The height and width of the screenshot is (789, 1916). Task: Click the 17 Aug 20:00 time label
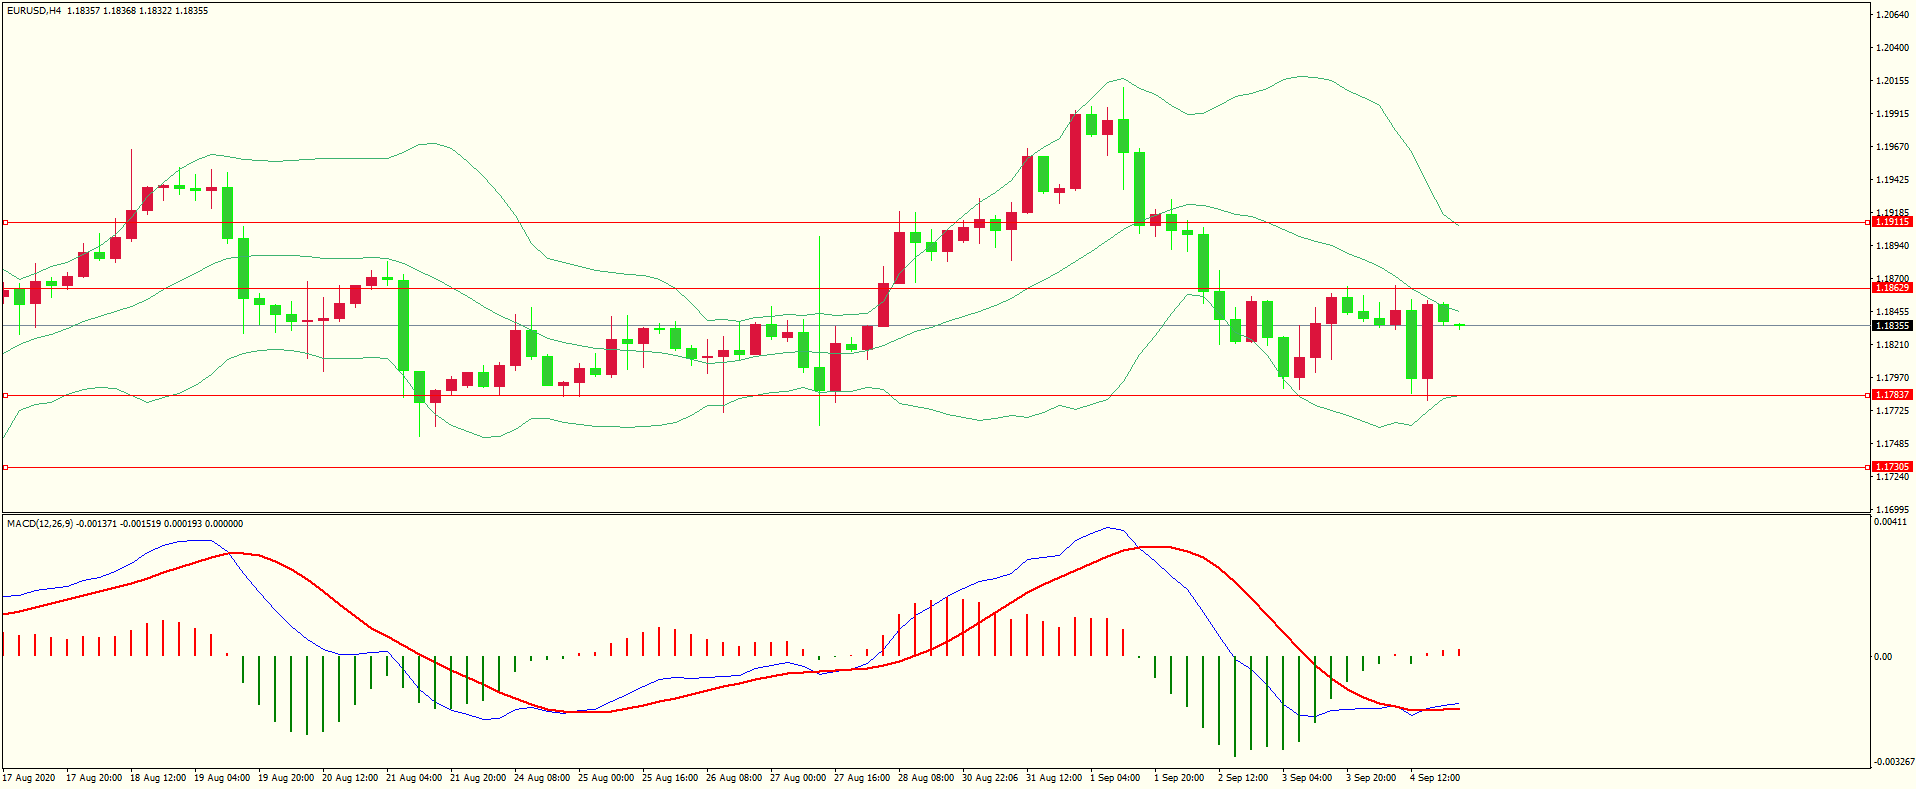pyautogui.click(x=94, y=778)
